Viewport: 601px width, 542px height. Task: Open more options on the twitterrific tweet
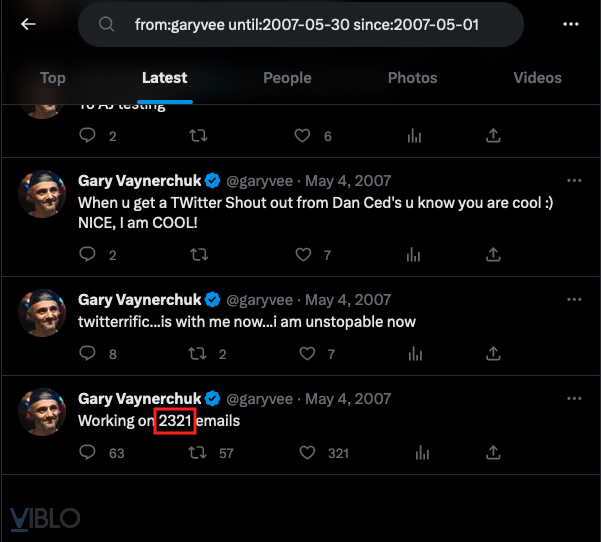574,299
